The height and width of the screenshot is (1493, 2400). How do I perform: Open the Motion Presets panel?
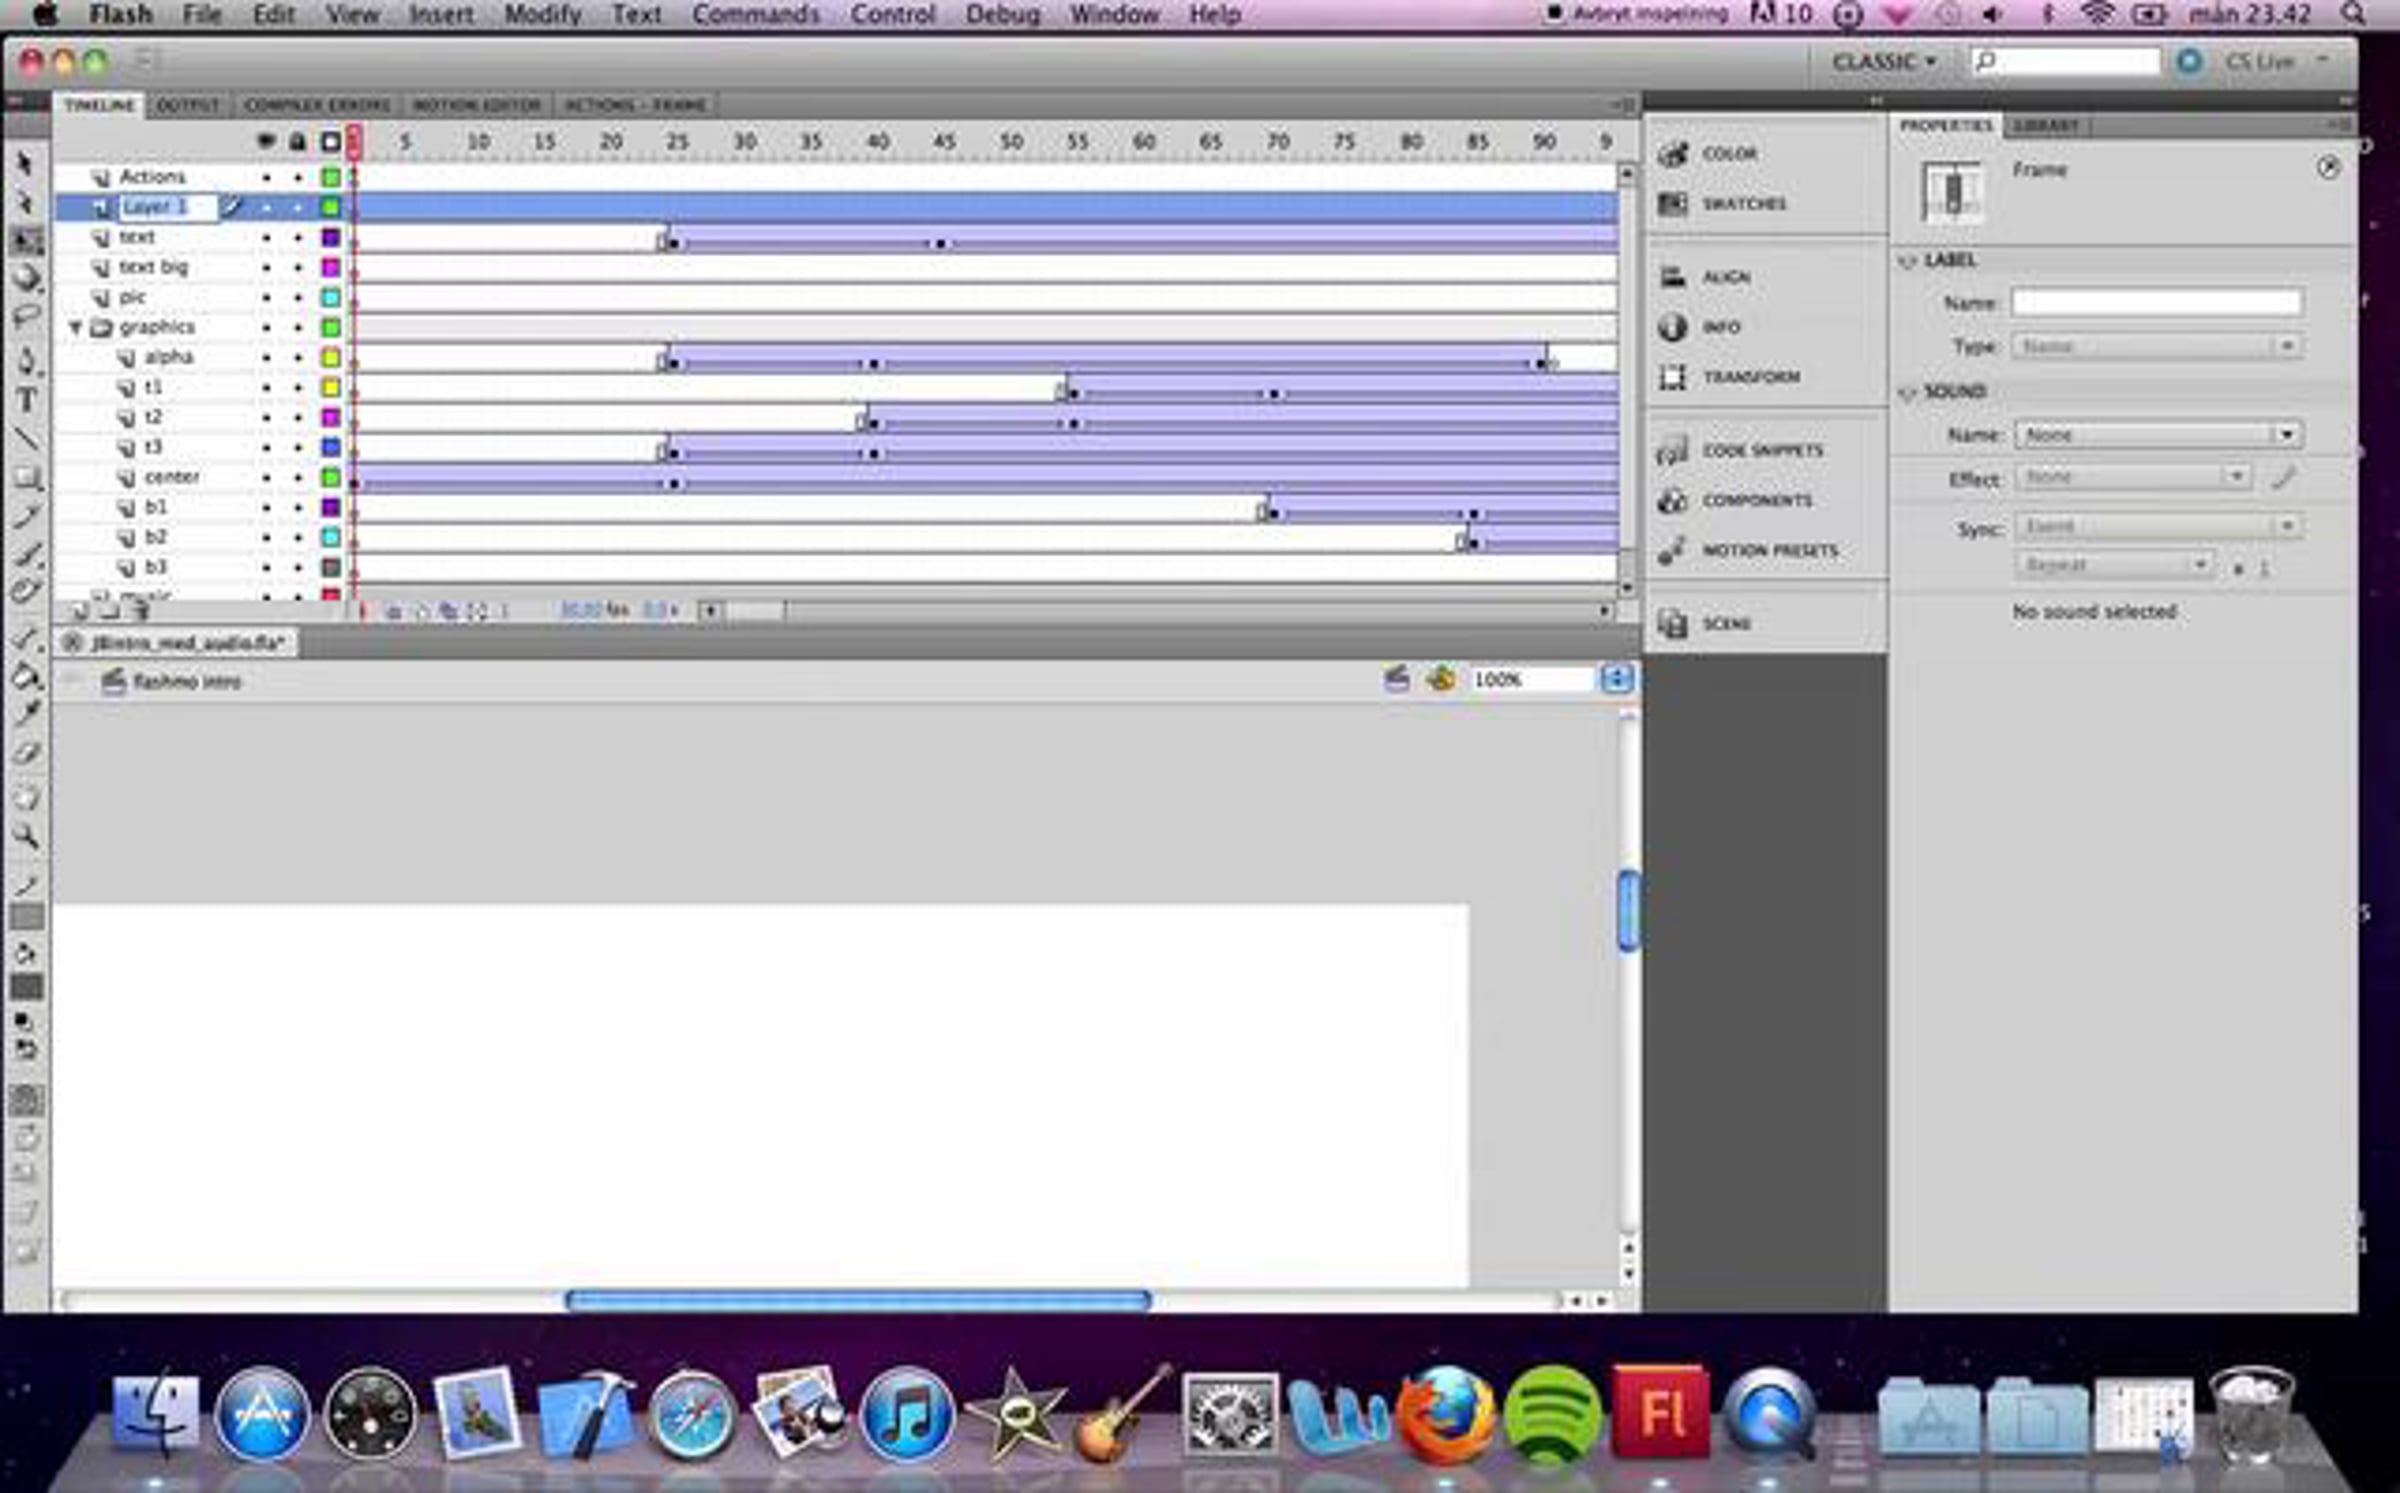[1768, 551]
